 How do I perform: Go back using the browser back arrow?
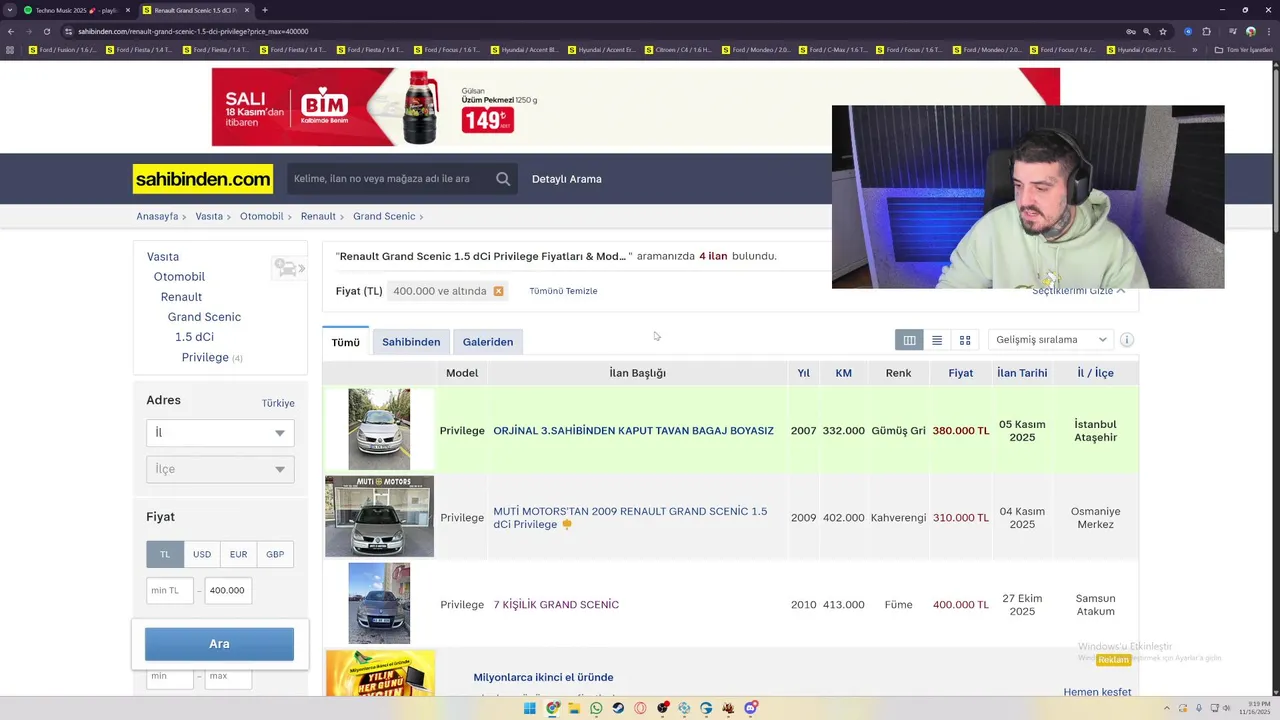click(11, 31)
